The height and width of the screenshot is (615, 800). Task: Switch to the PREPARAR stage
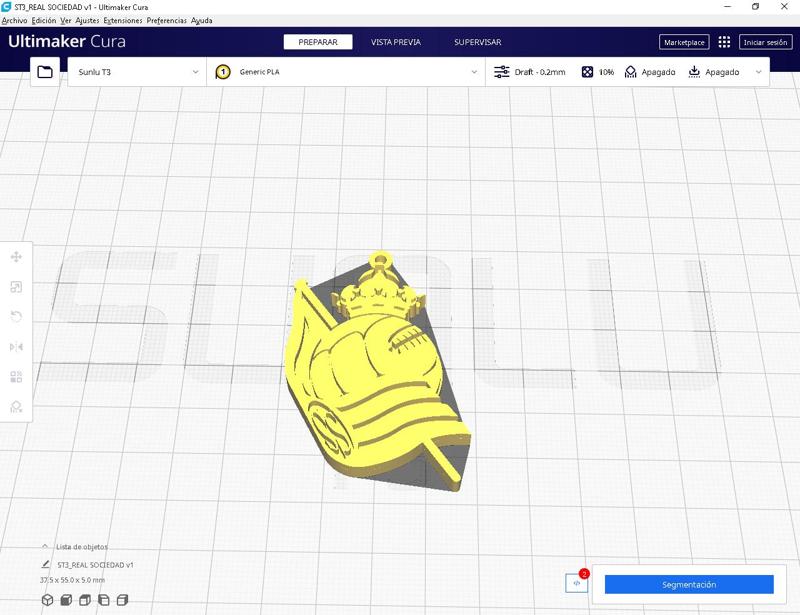318,42
